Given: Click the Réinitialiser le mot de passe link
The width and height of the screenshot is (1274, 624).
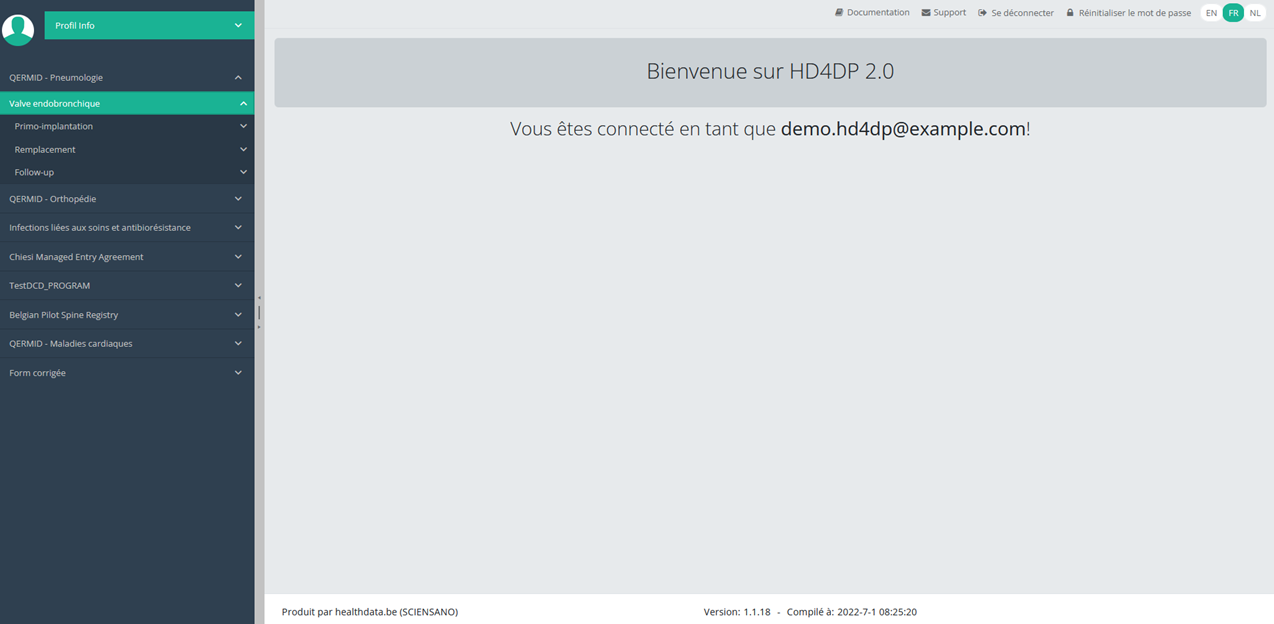Looking at the screenshot, I should click(1134, 13).
